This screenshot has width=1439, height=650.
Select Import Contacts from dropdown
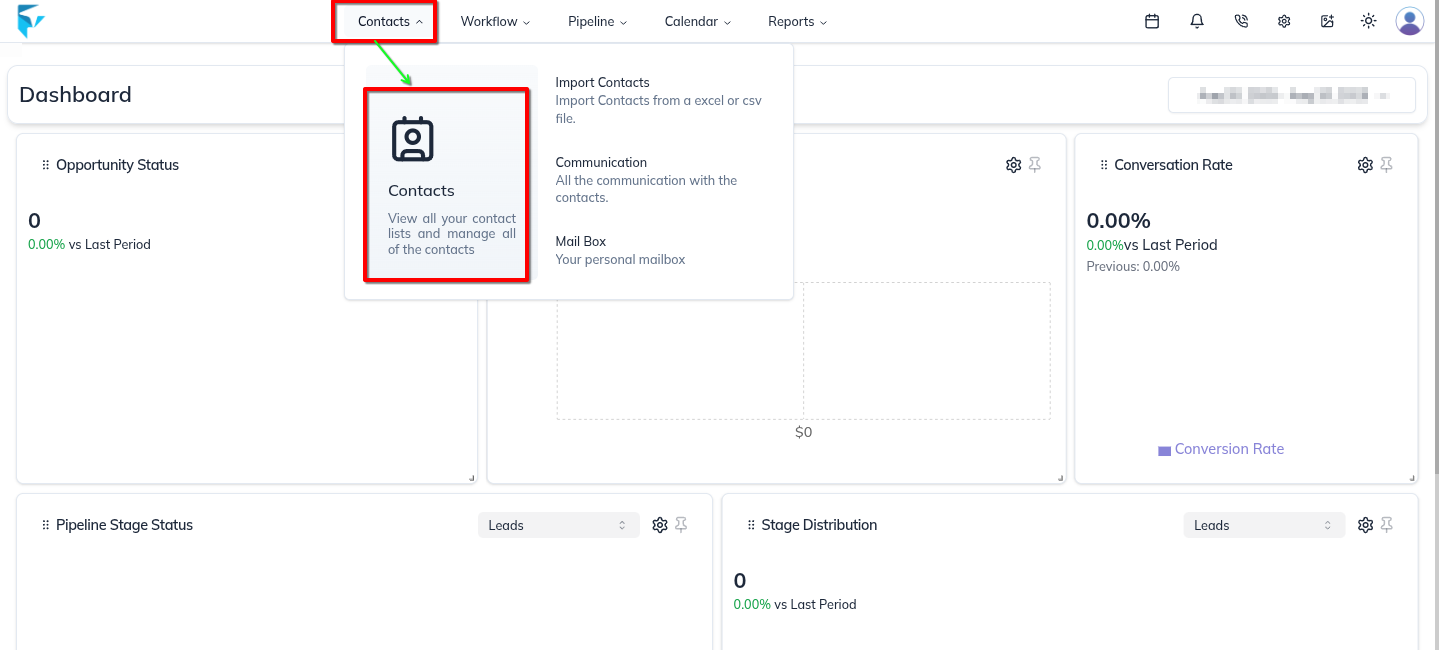tap(603, 83)
